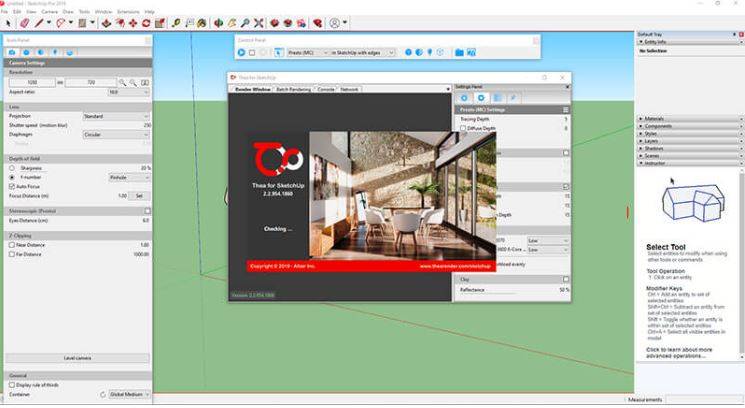Toggle Display rule of thirds checkbox

11,384
